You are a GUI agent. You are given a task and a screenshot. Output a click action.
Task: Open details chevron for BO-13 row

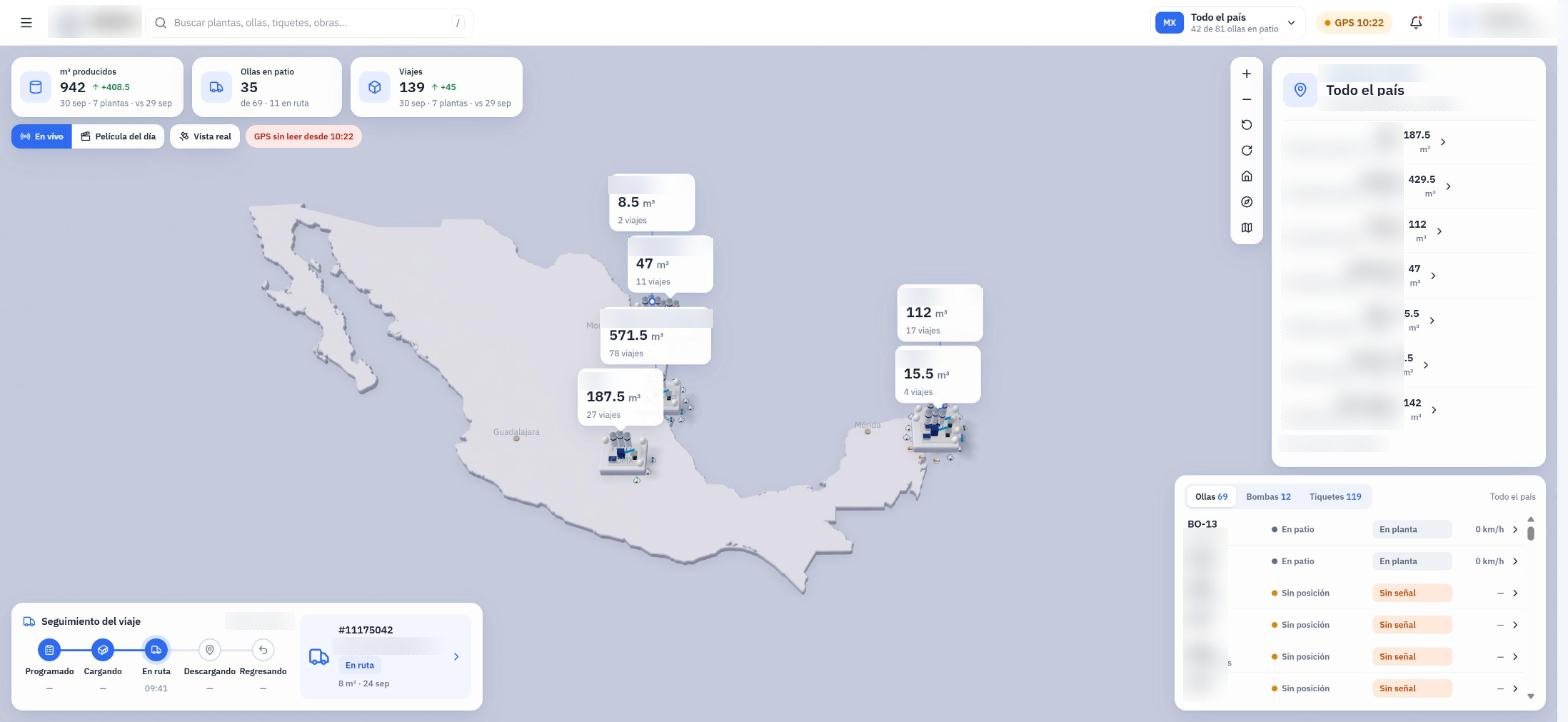click(x=1515, y=529)
